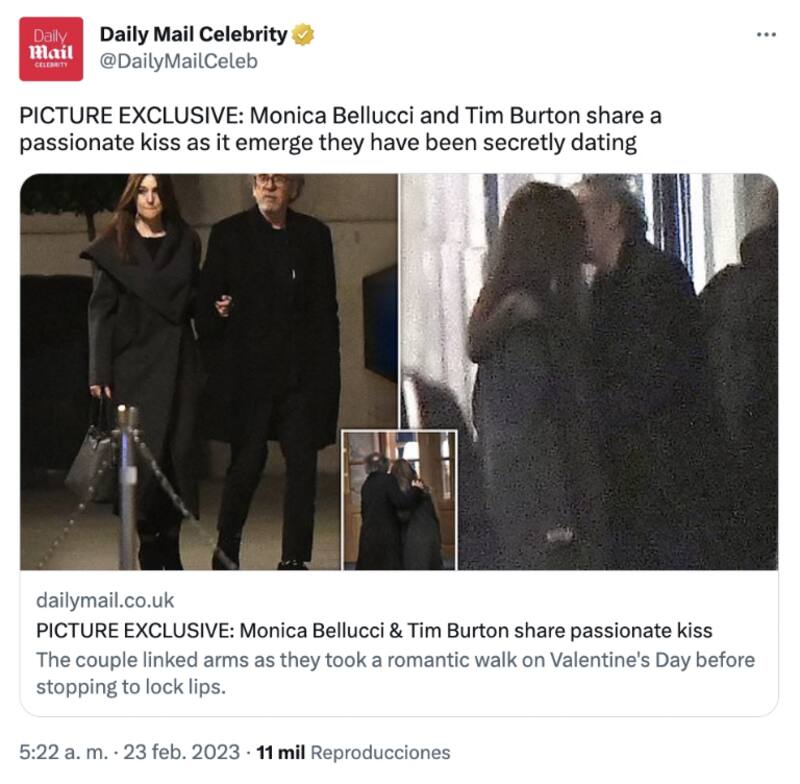Click the small inset photo of the embrace
800x784 pixels.
399,500
